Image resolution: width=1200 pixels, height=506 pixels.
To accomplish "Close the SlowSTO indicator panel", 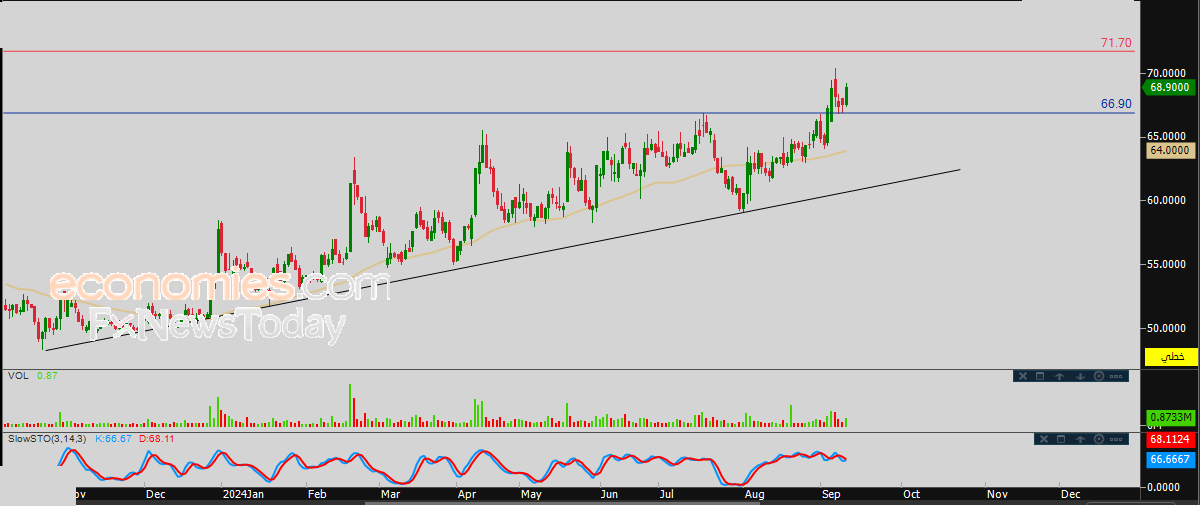I will pyautogui.click(x=1044, y=439).
